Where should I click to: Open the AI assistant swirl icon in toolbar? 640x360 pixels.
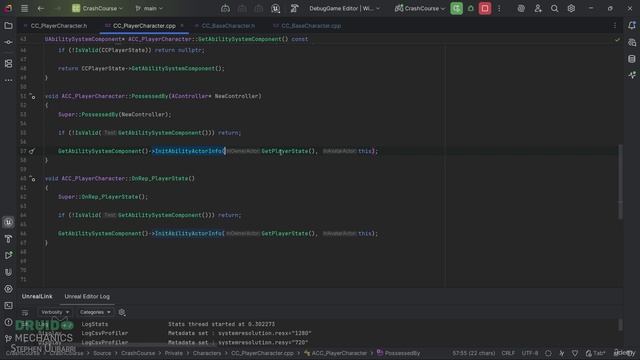[521, 8]
